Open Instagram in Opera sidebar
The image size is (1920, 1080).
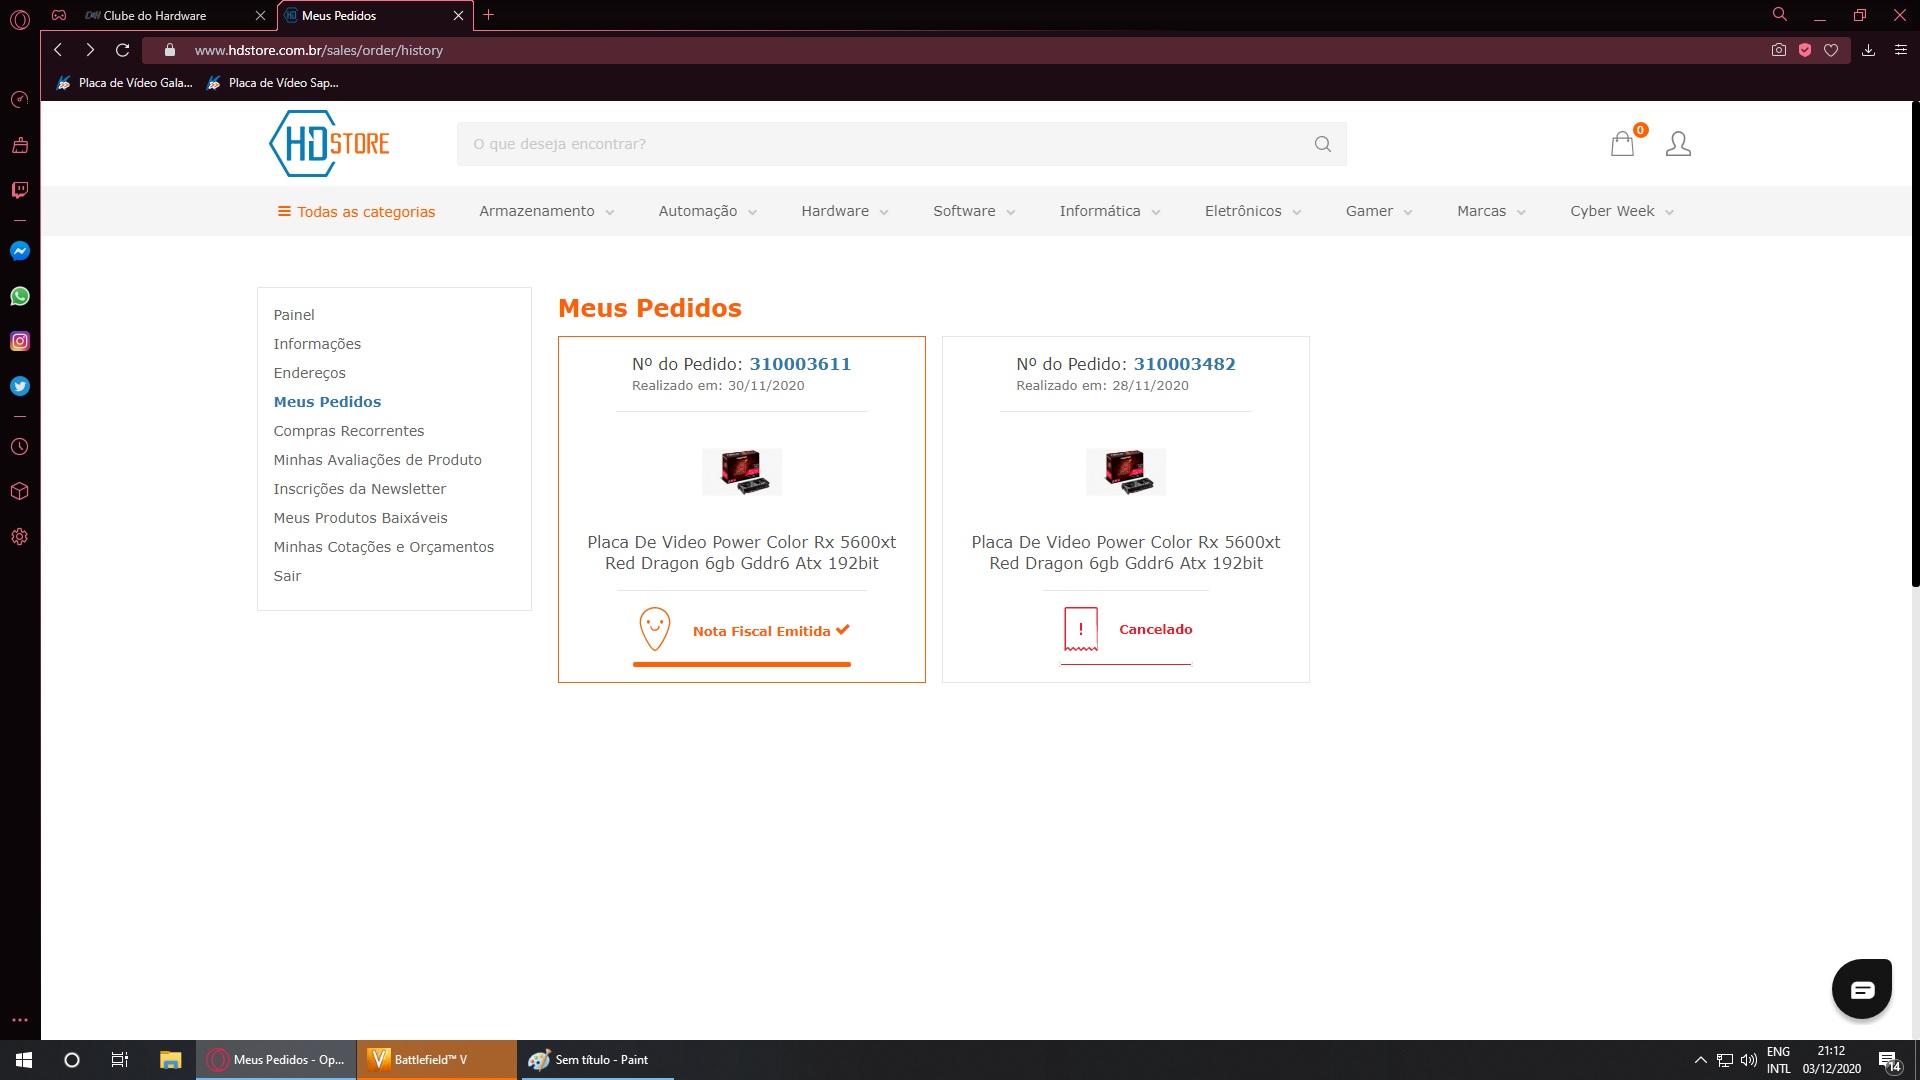[x=20, y=341]
